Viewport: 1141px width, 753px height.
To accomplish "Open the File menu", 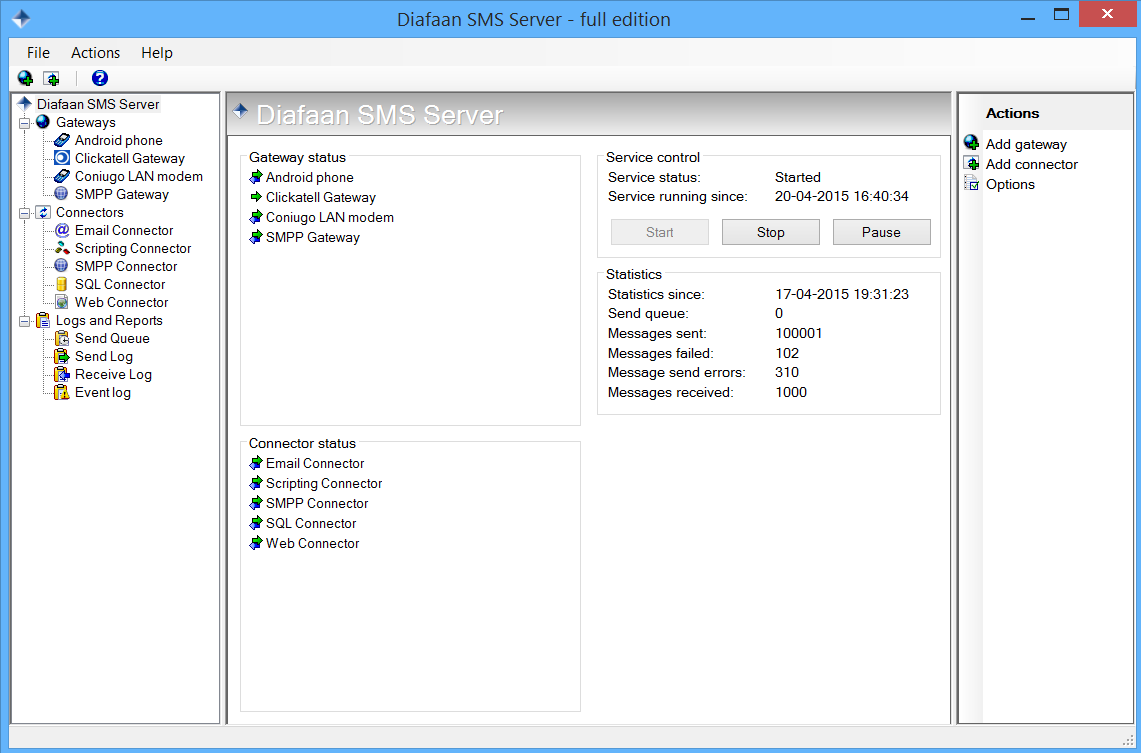I will click(x=38, y=52).
